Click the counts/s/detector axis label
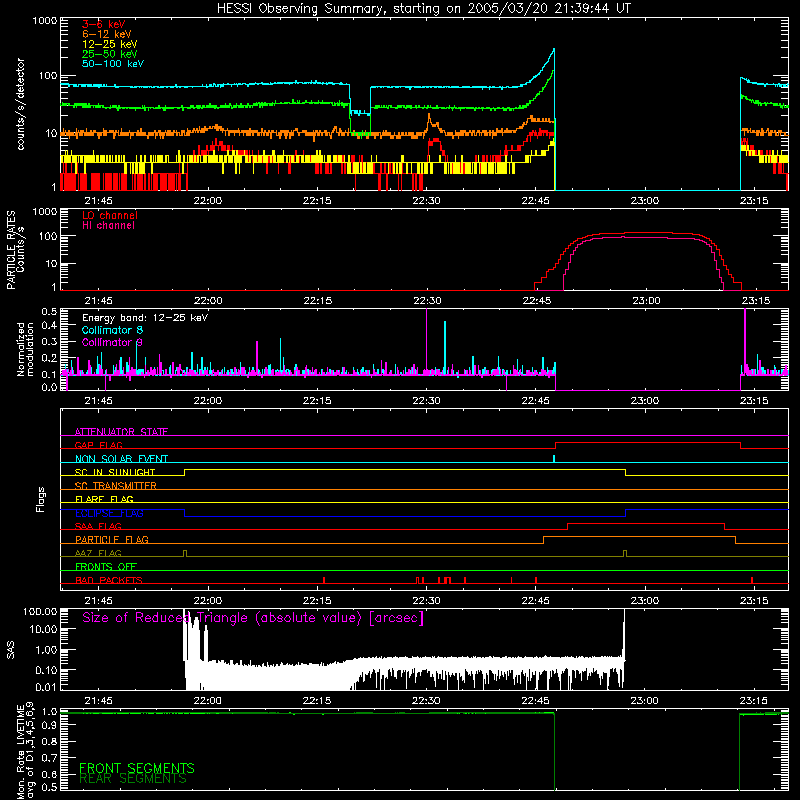Viewport: 800px width, 800px height. [x=20, y=104]
